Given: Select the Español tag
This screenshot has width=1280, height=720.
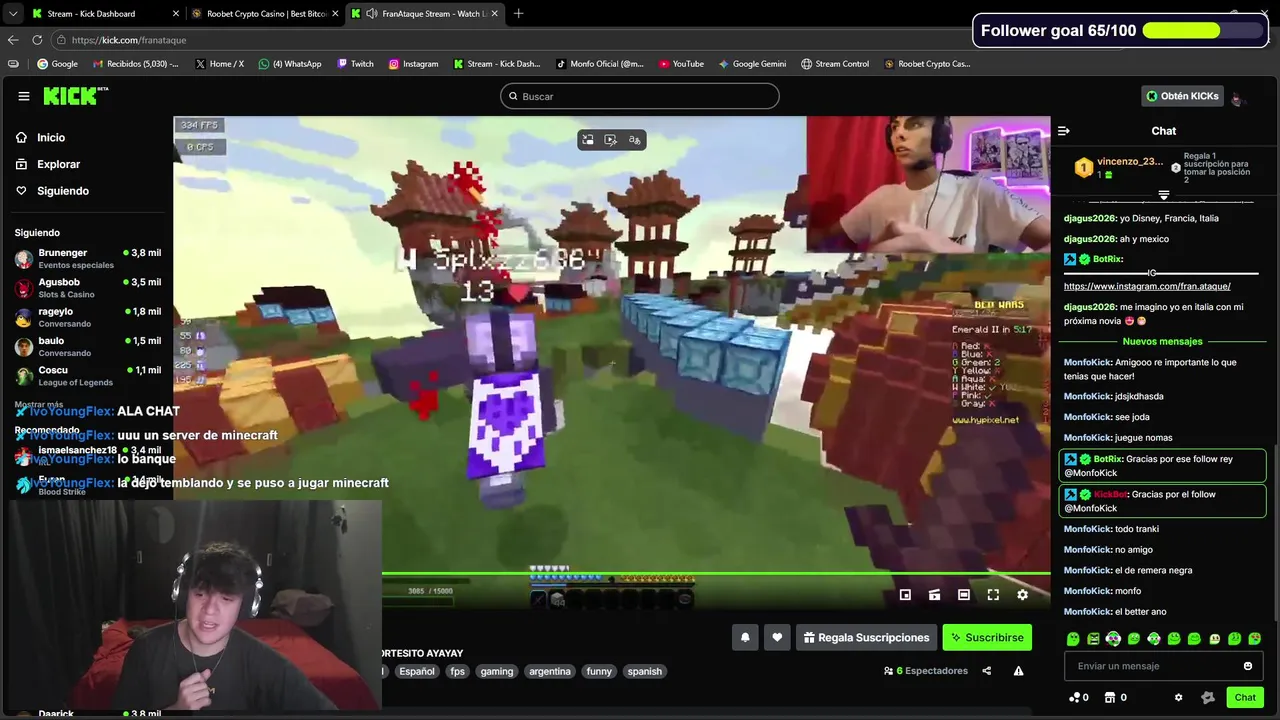Looking at the screenshot, I should (417, 671).
